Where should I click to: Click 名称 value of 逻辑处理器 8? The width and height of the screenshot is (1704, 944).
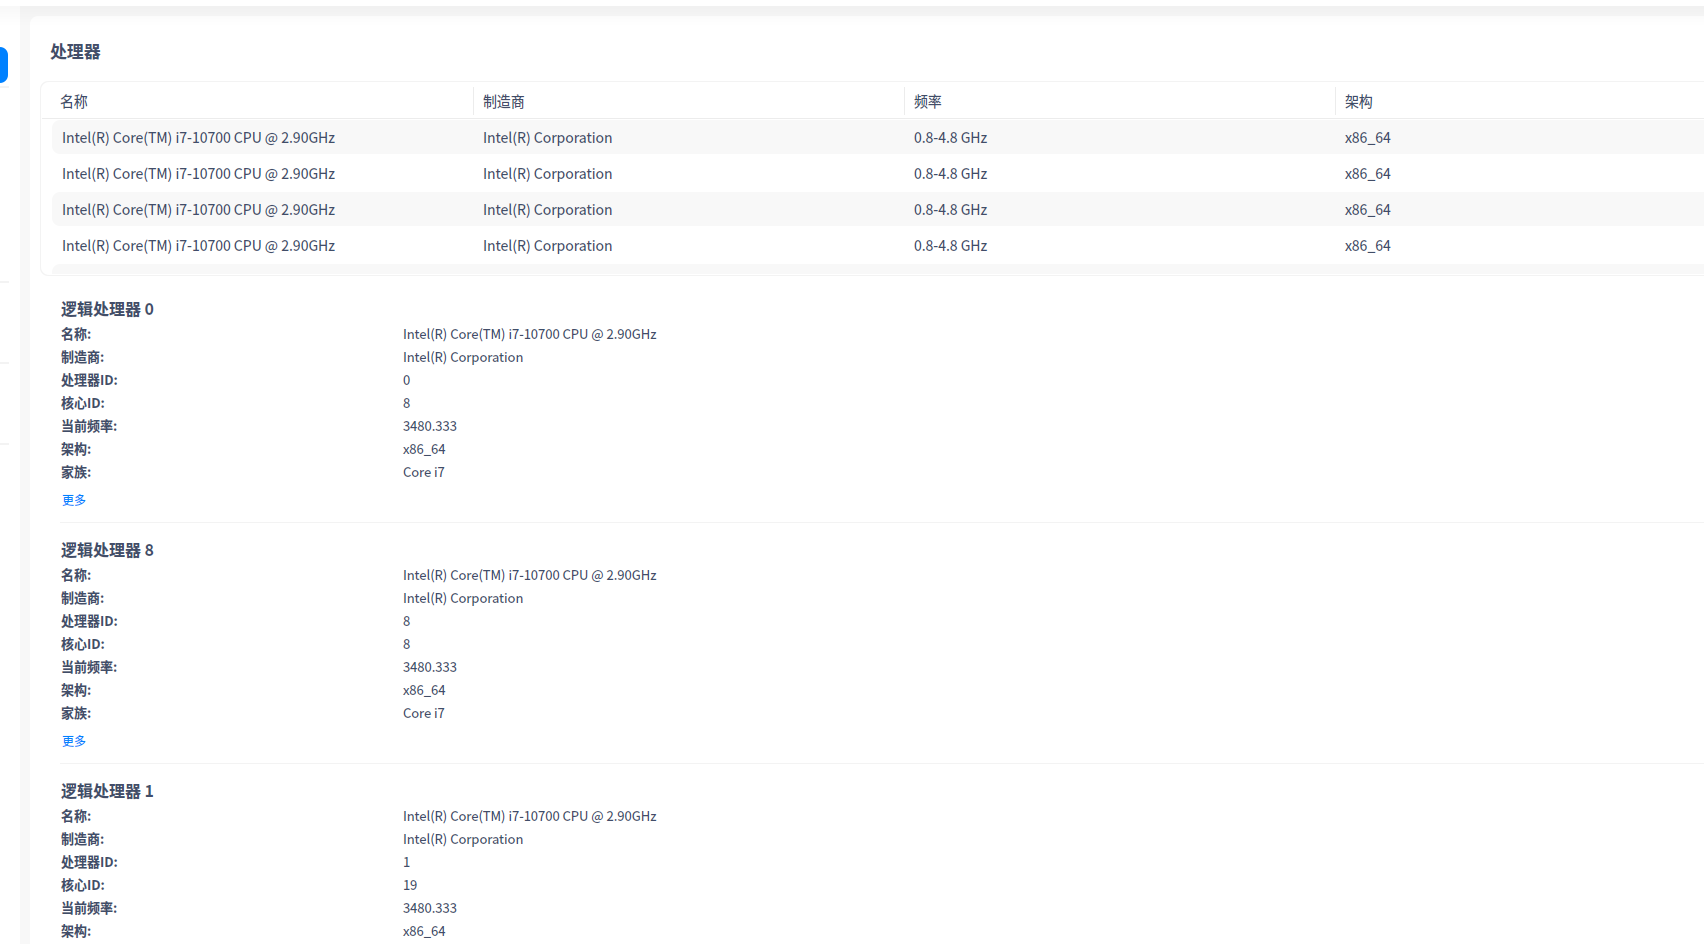point(530,575)
